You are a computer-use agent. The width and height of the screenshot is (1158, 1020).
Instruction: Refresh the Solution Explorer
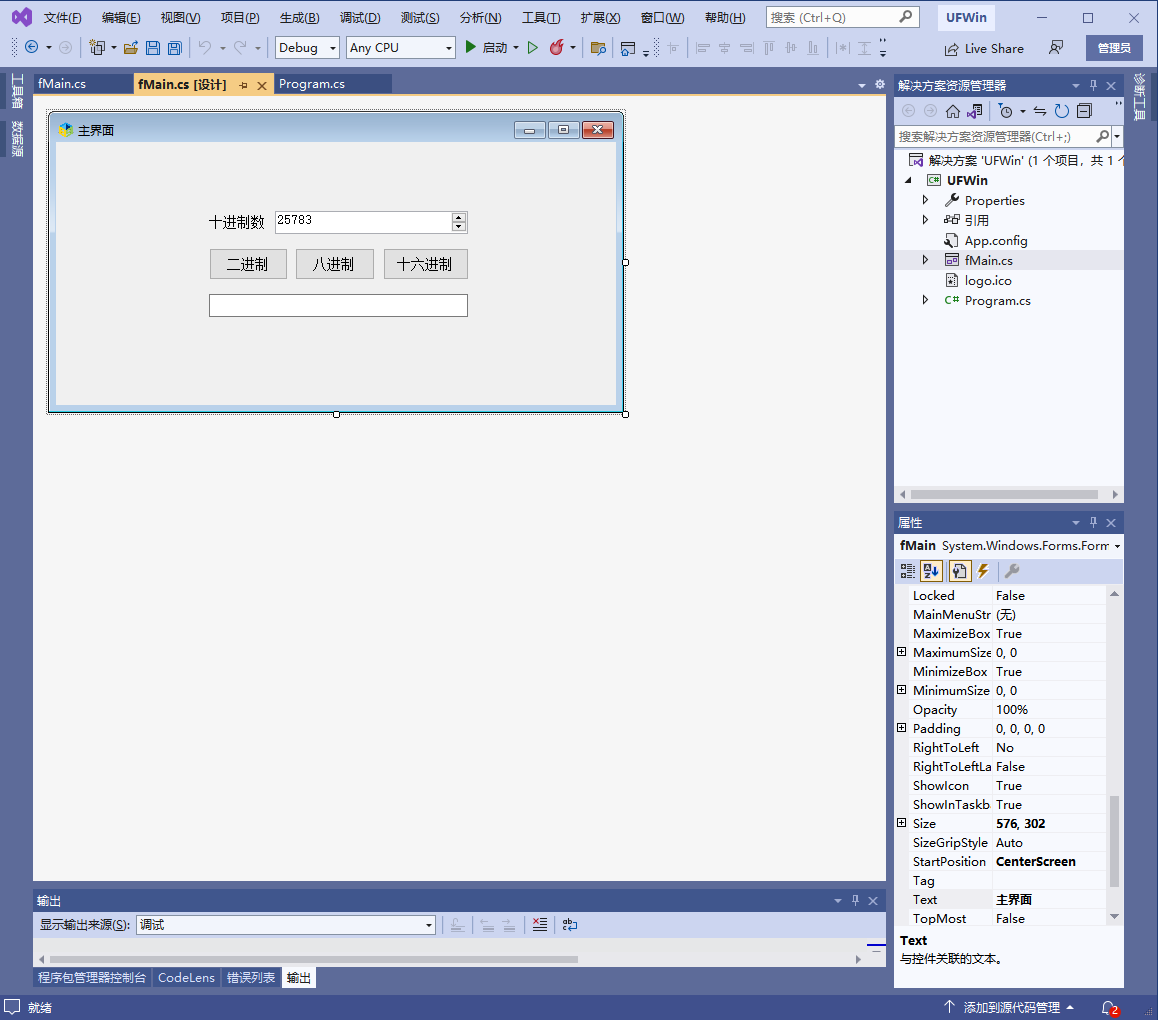click(x=1061, y=111)
